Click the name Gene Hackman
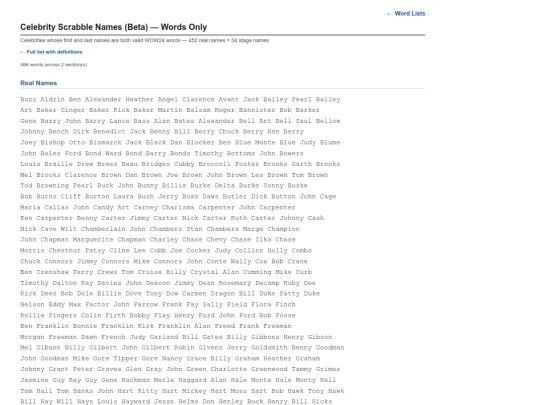This screenshot has height=405, width=540. 125,380
